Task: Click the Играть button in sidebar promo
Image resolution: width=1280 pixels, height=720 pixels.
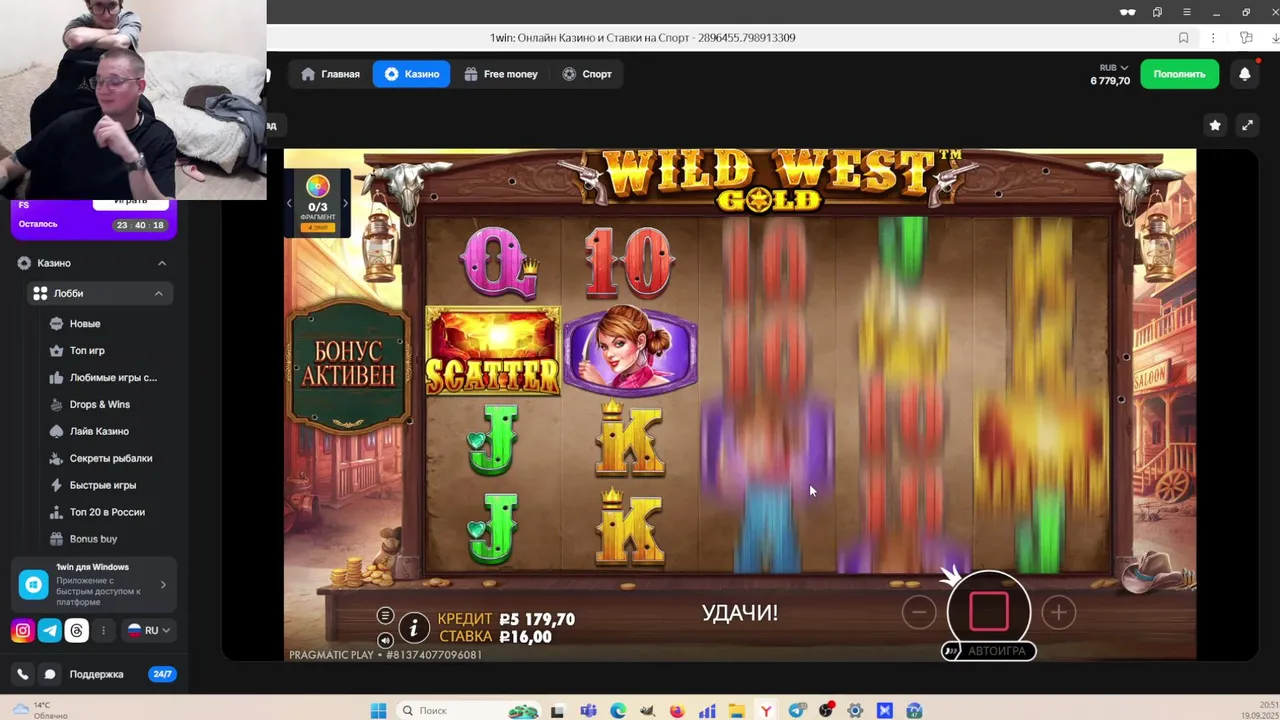Action: (x=130, y=202)
